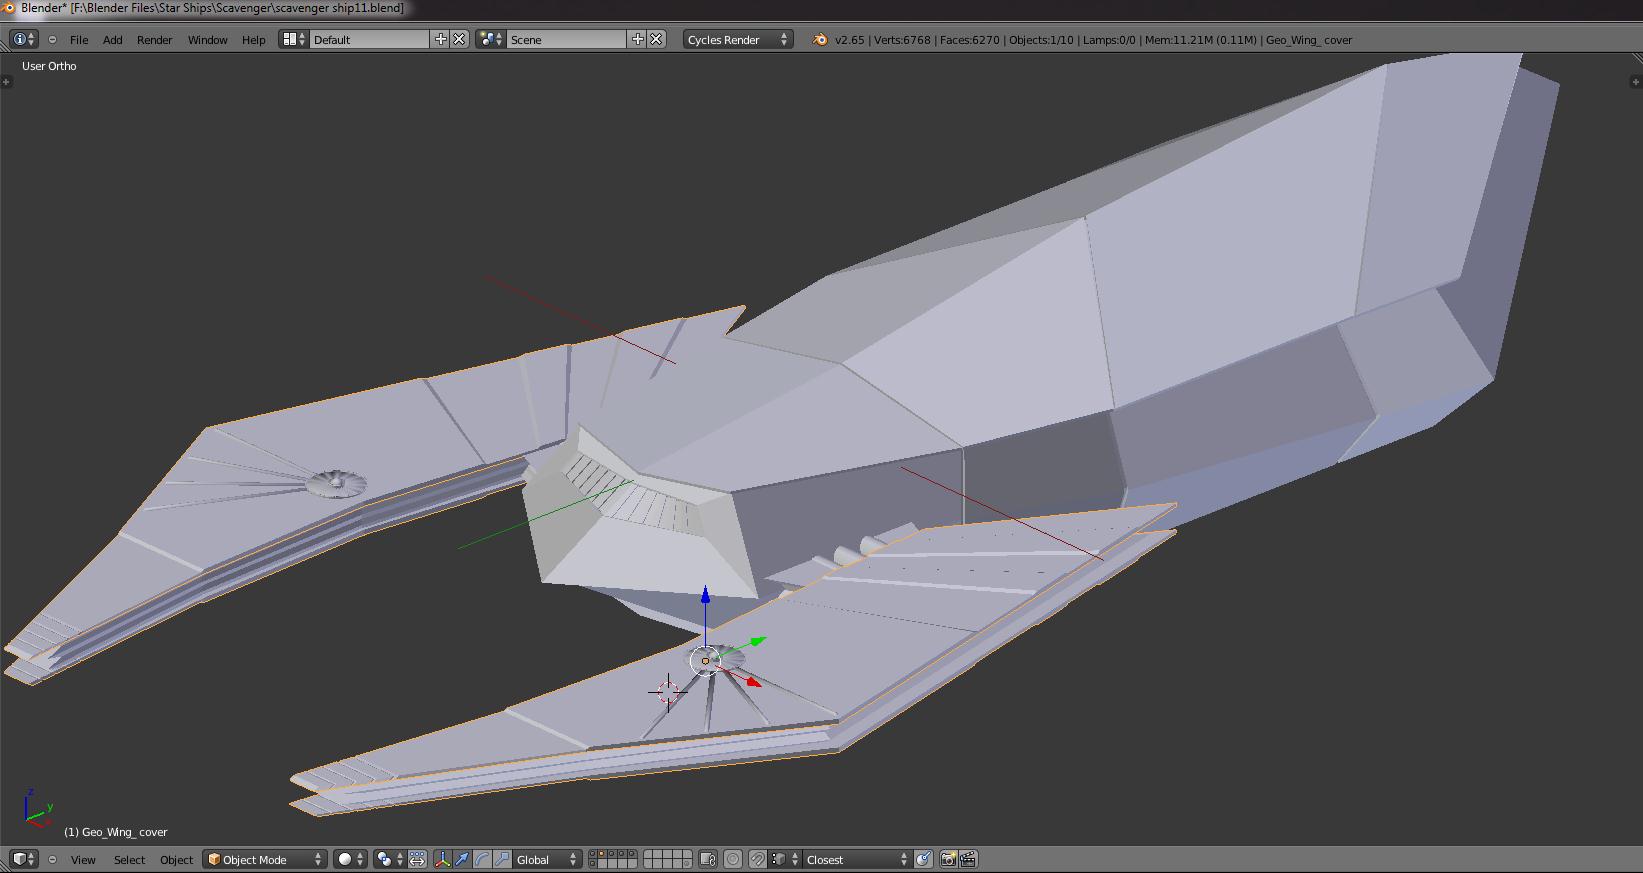
Task: Click the OpenGL render animation clapper icon
Action: pyautogui.click(x=968, y=859)
